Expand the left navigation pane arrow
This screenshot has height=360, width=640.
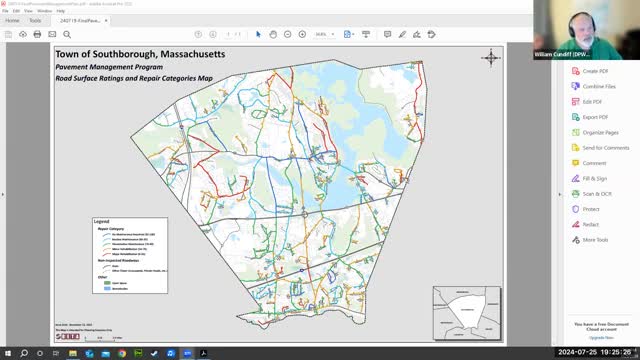pos(3,194)
